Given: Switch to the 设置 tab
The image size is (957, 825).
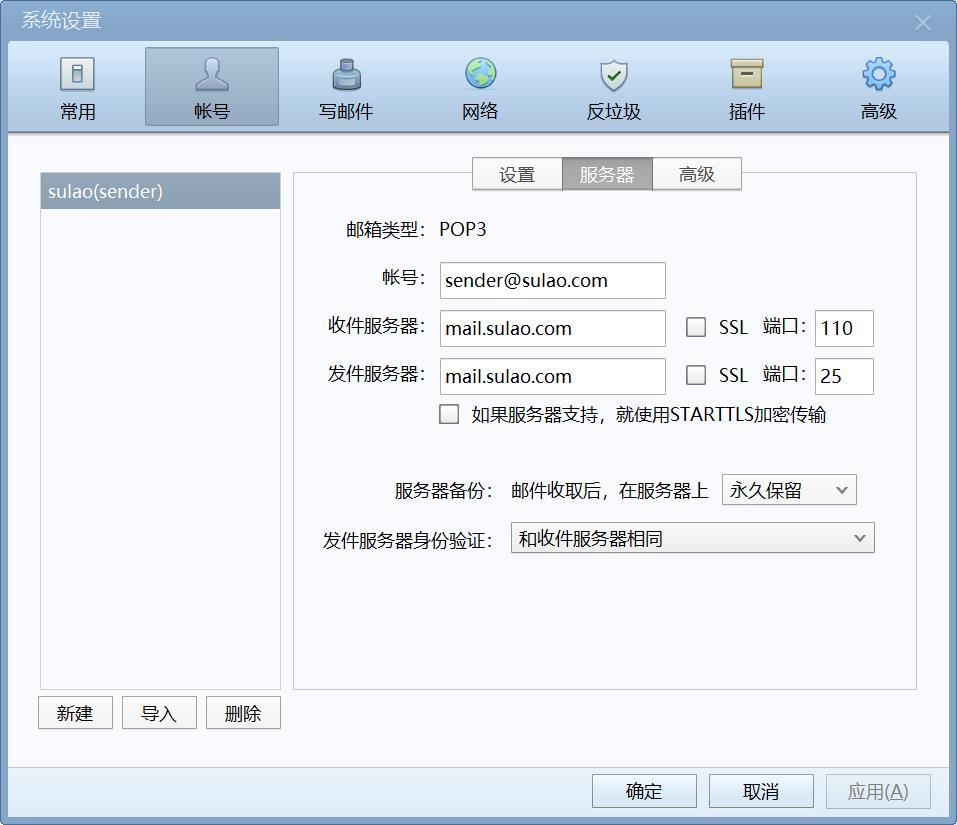Looking at the screenshot, I should pos(517,175).
